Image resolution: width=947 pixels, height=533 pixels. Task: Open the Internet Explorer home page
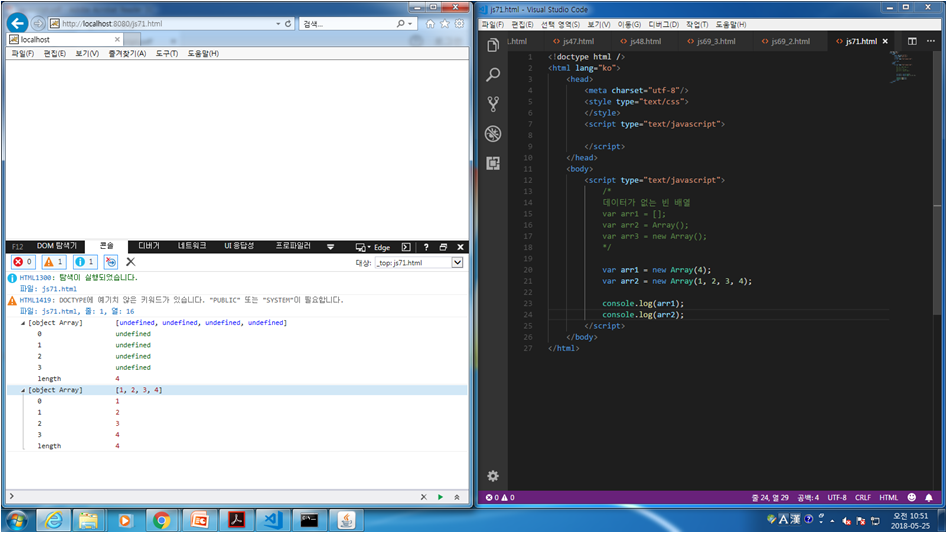click(x=430, y=24)
